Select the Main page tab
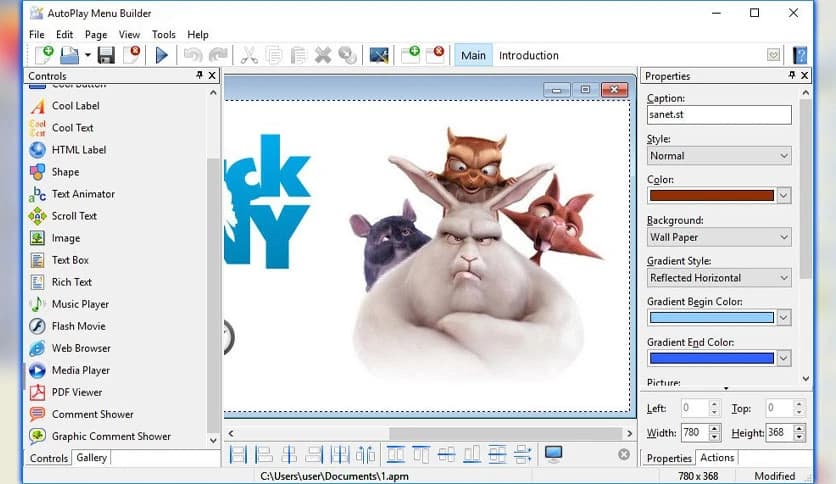Screen dimensions: 836x484 tap(473, 55)
